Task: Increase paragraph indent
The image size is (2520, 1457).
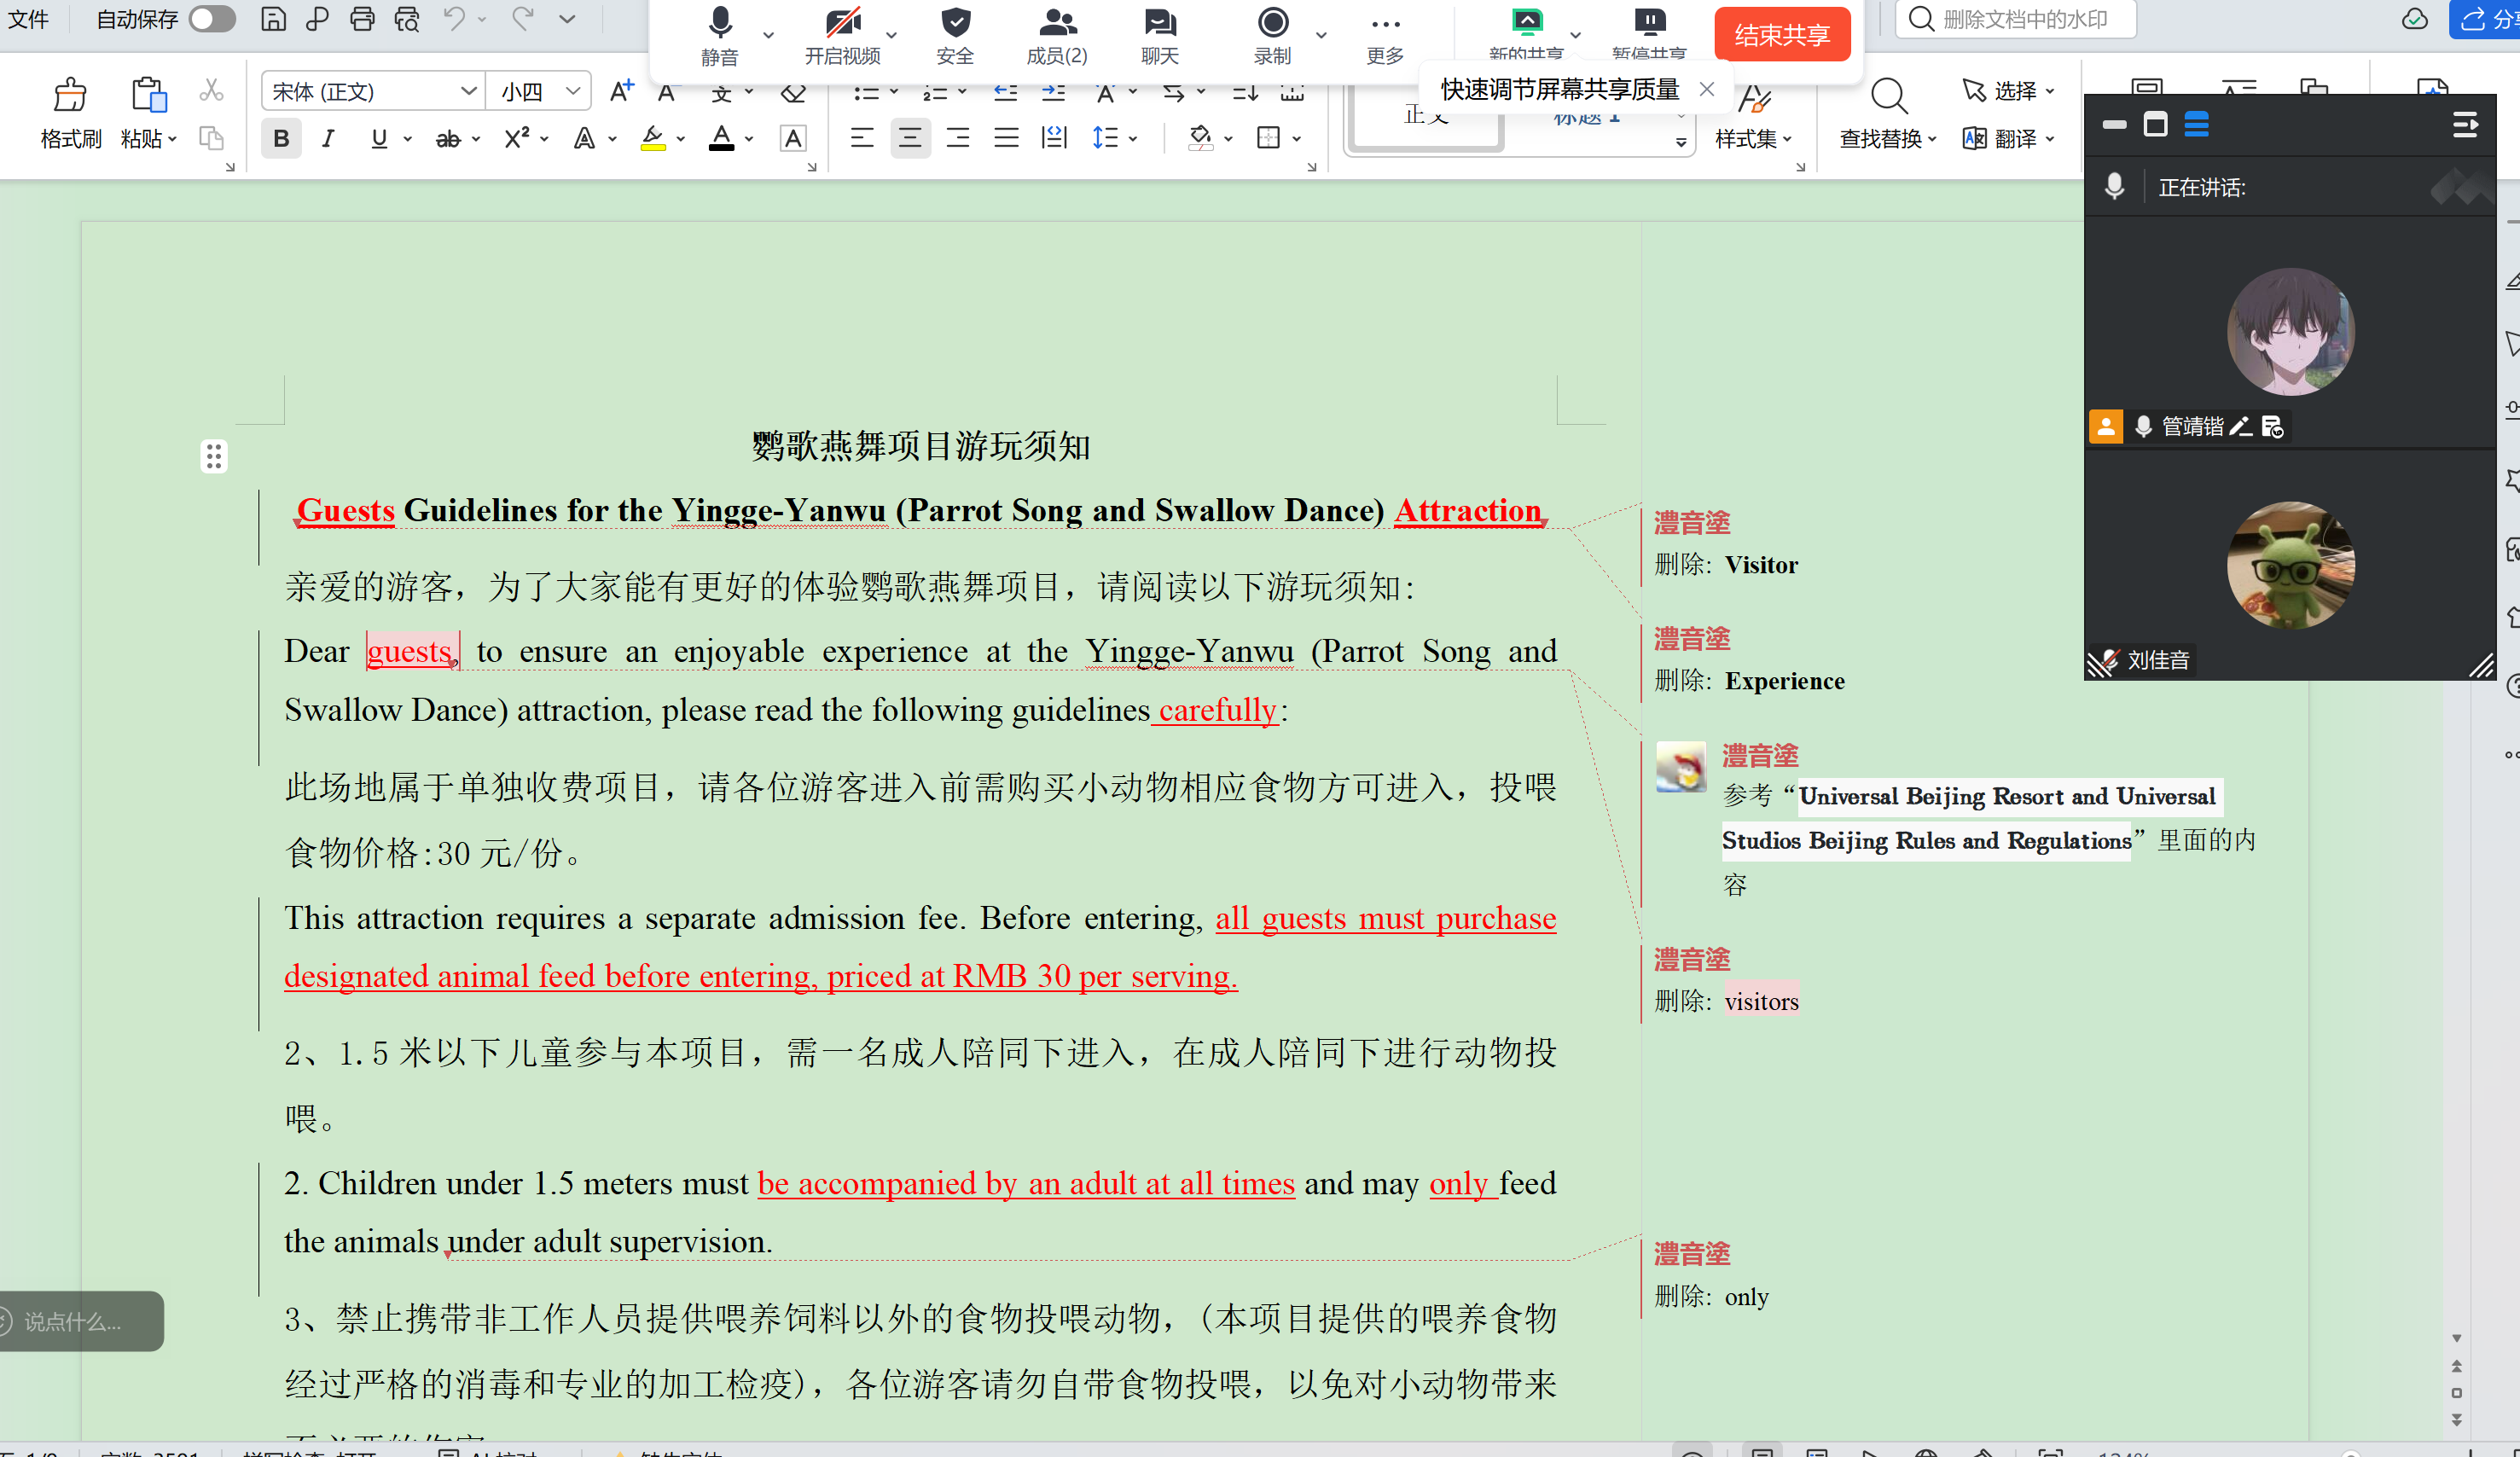Action: pyautogui.click(x=1053, y=92)
